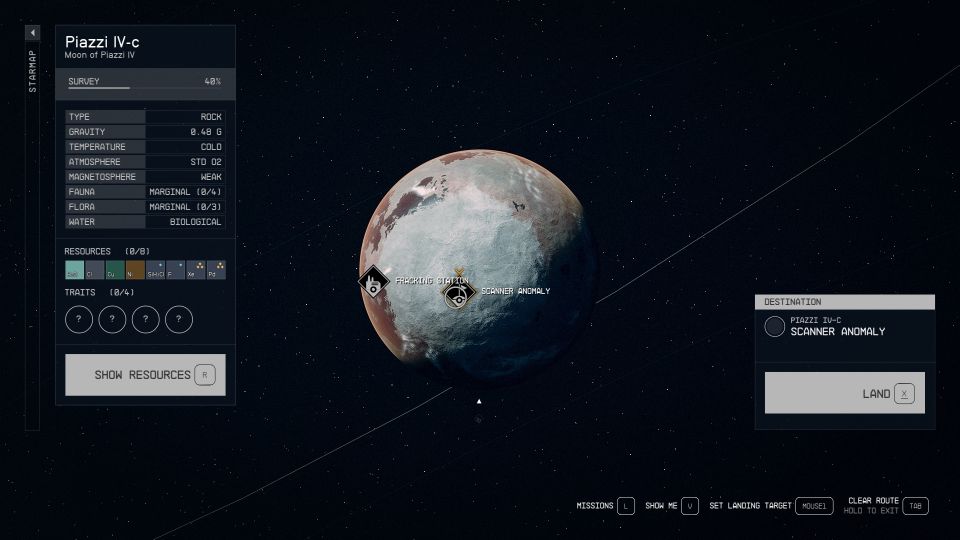Viewport: 960px width, 540px height.
Task: Click the X key hint on Land
Action: pos(904,394)
